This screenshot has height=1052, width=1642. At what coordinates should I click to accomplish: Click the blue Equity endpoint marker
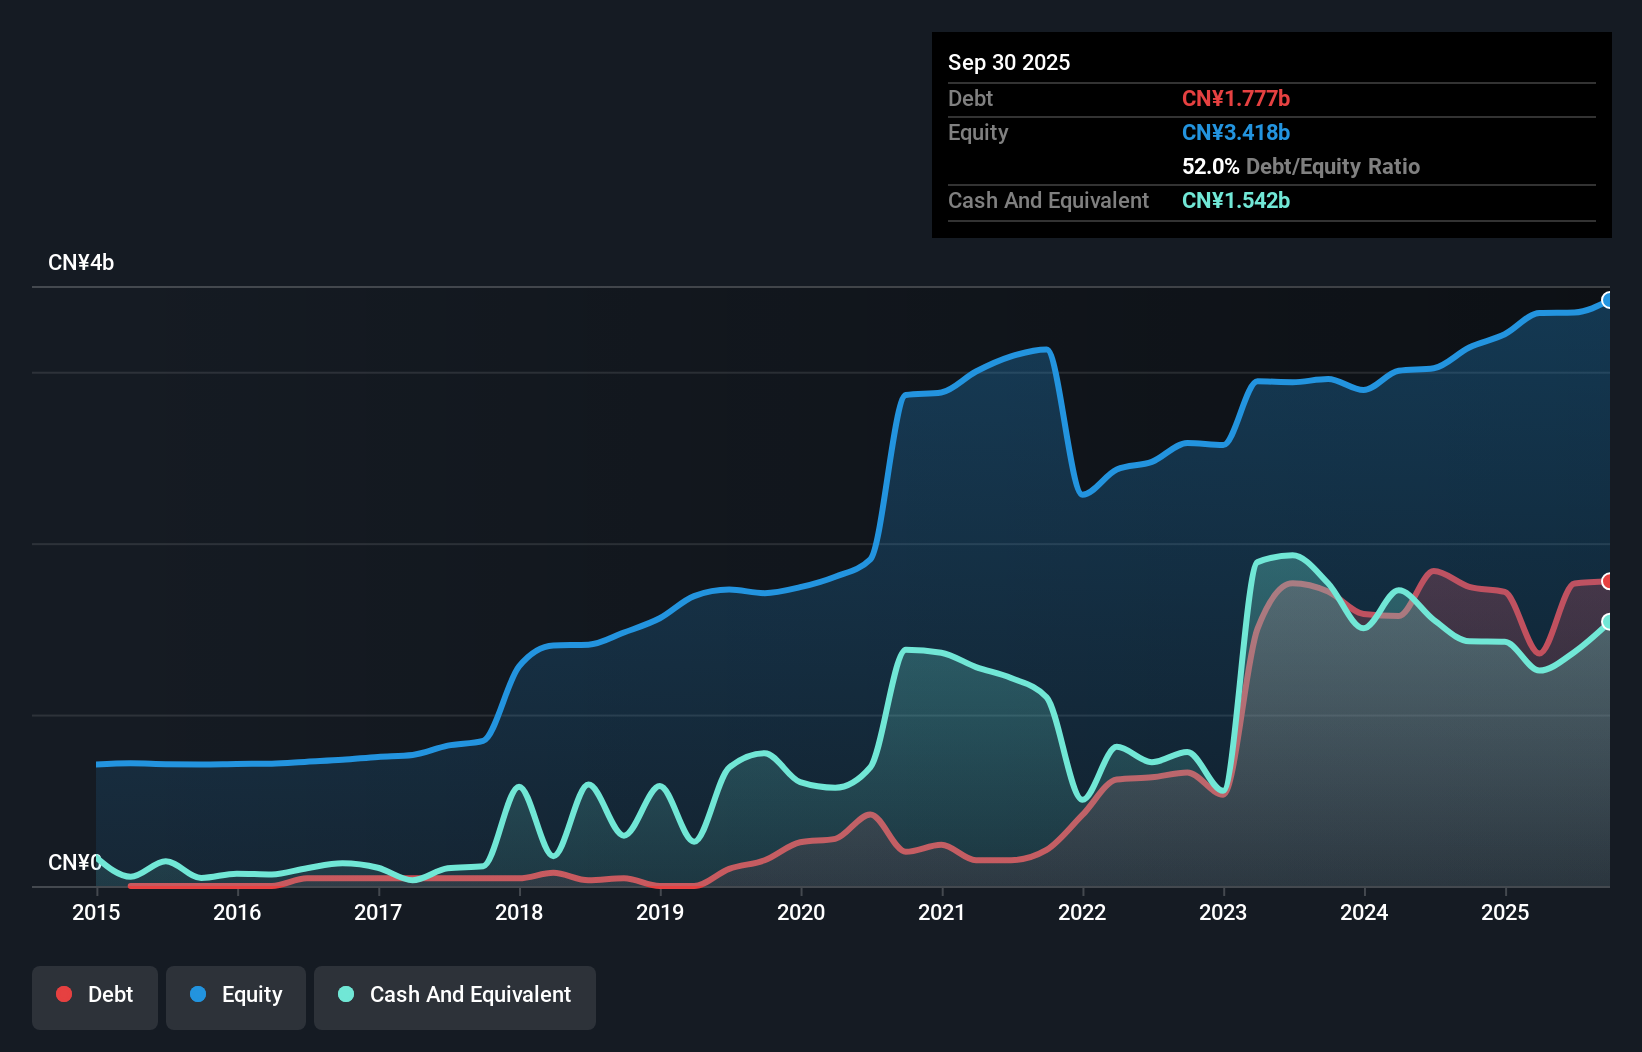click(1607, 300)
